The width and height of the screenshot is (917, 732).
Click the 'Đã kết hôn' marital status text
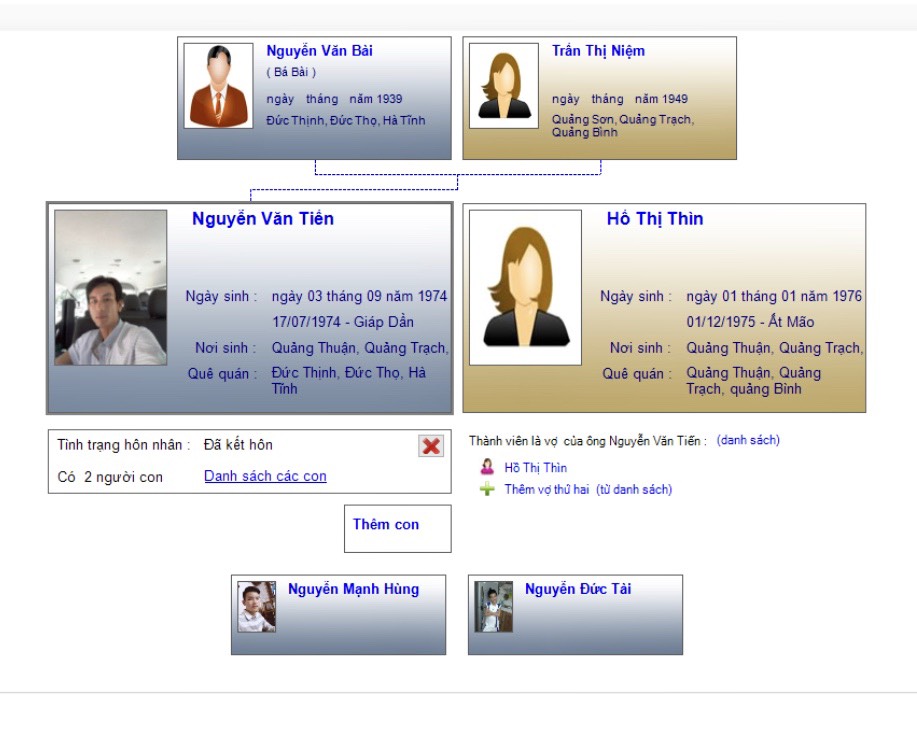click(238, 445)
